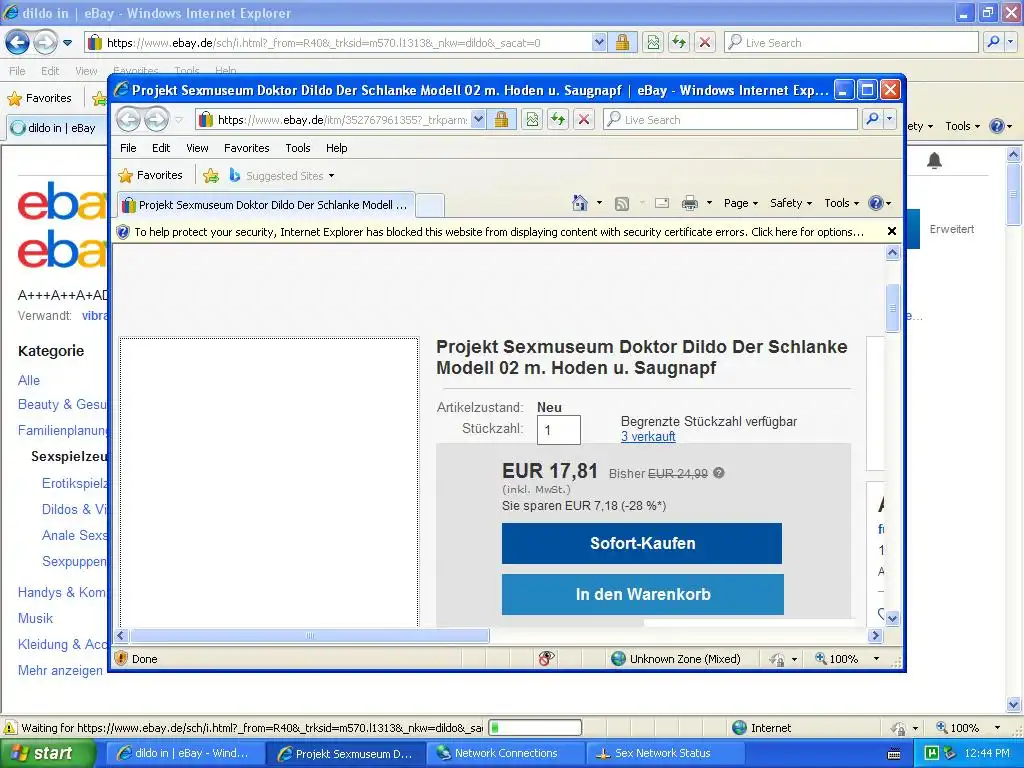Screen dimensions: 1024x768
Task: Click horizontal scroll right arrow in front window
Action: [x=876, y=635]
